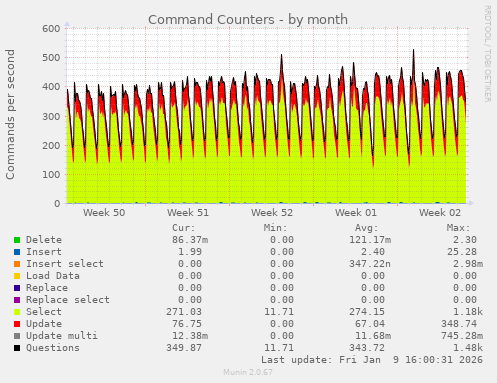The image size is (497, 383).
Task: Click the Week 02 axis label
Action: click(440, 213)
